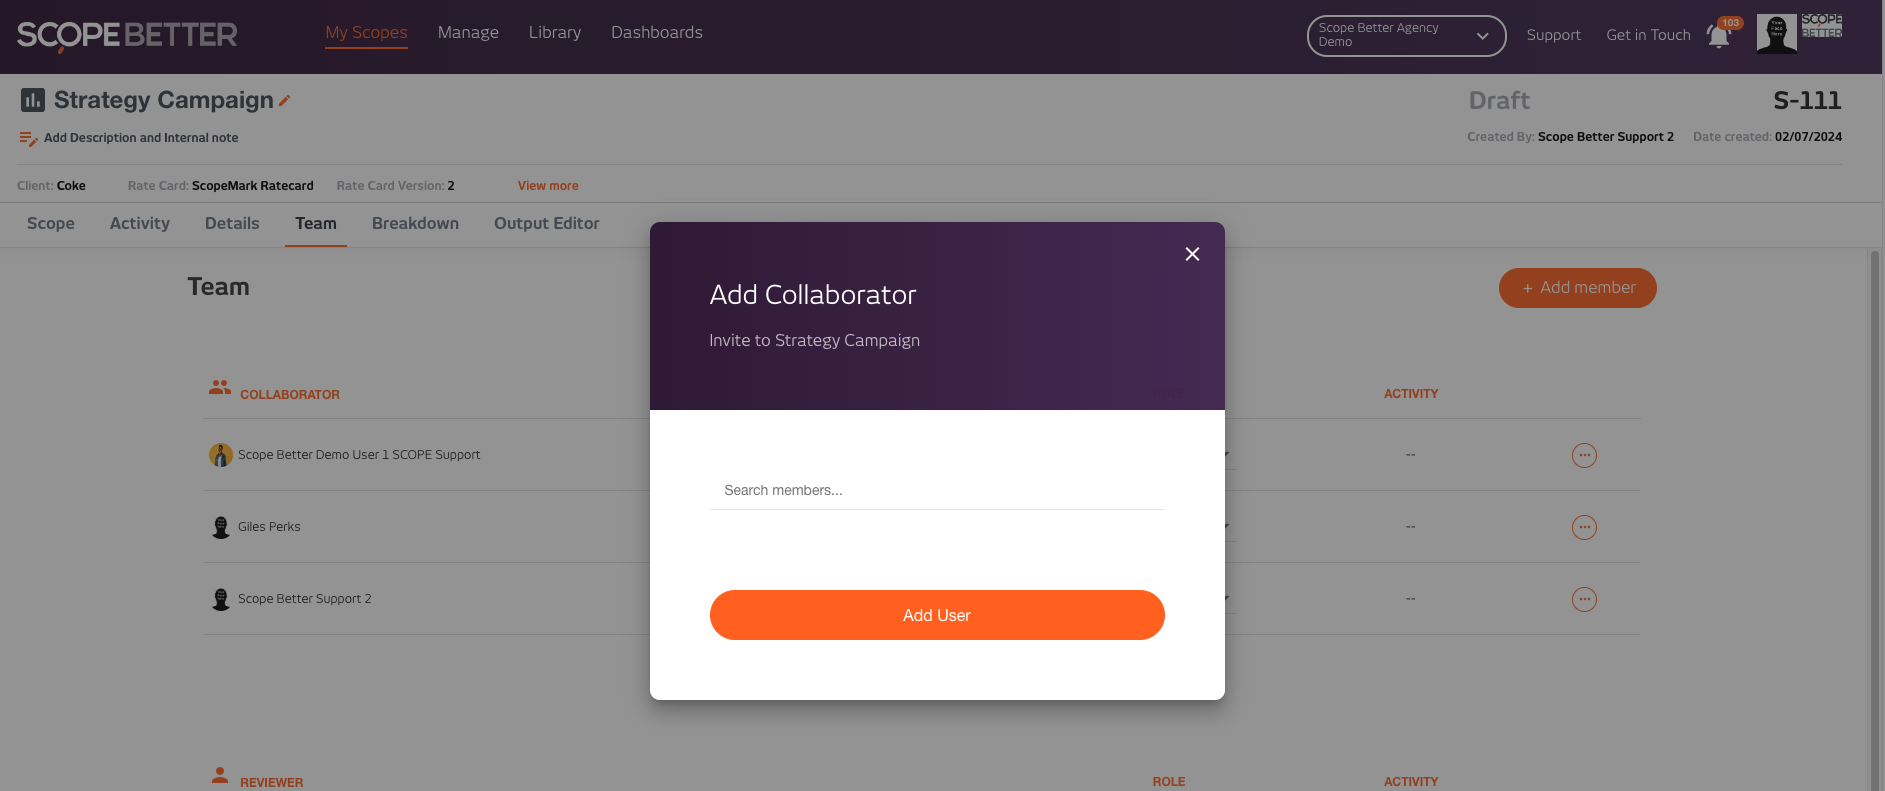Click the pencil icon beside Strategy Campaign
Image resolution: width=1885 pixels, height=791 pixels.
pyautogui.click(x=284, y=101)
